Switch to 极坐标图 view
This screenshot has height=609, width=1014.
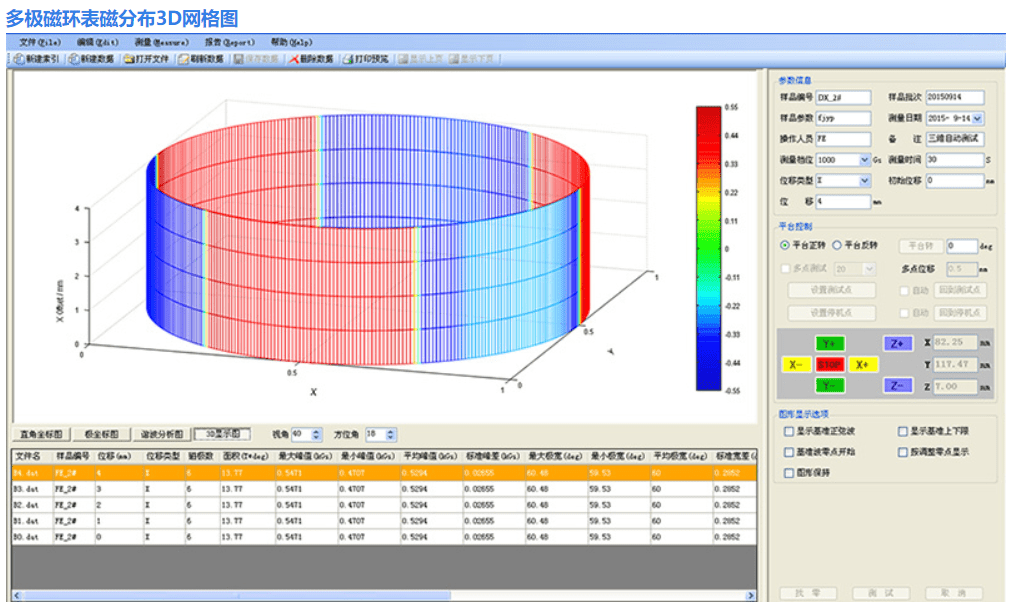102,434
